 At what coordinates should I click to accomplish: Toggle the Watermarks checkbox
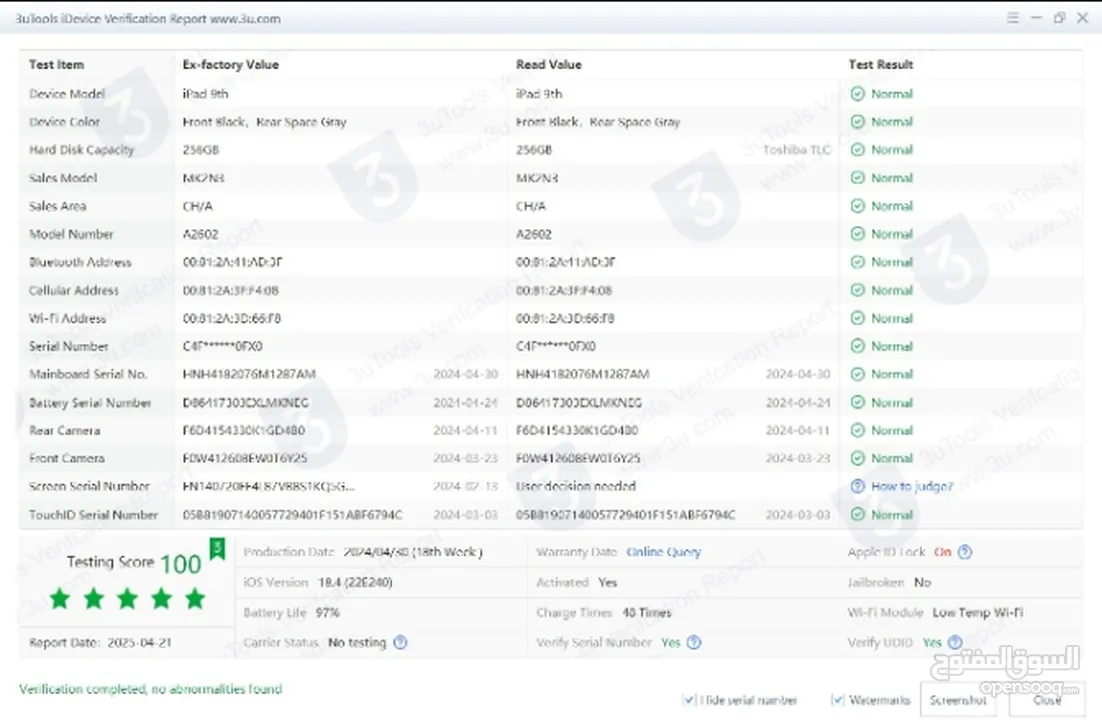tap(837, 700)
